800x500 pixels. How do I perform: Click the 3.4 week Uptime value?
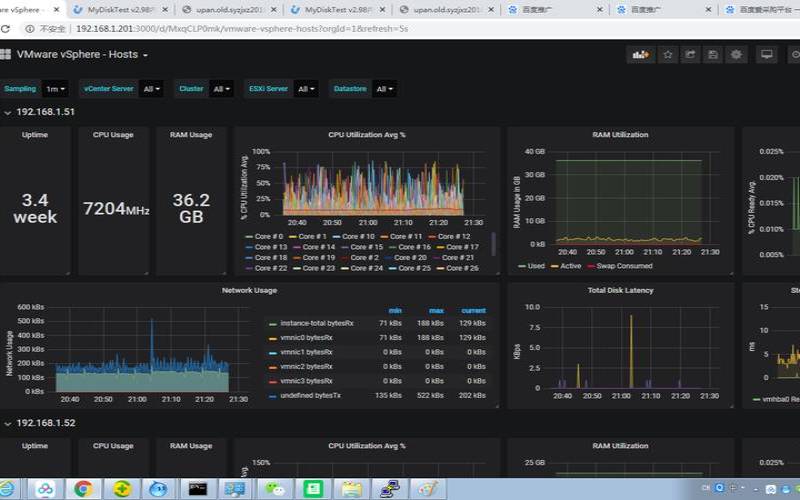click(35, 208)
